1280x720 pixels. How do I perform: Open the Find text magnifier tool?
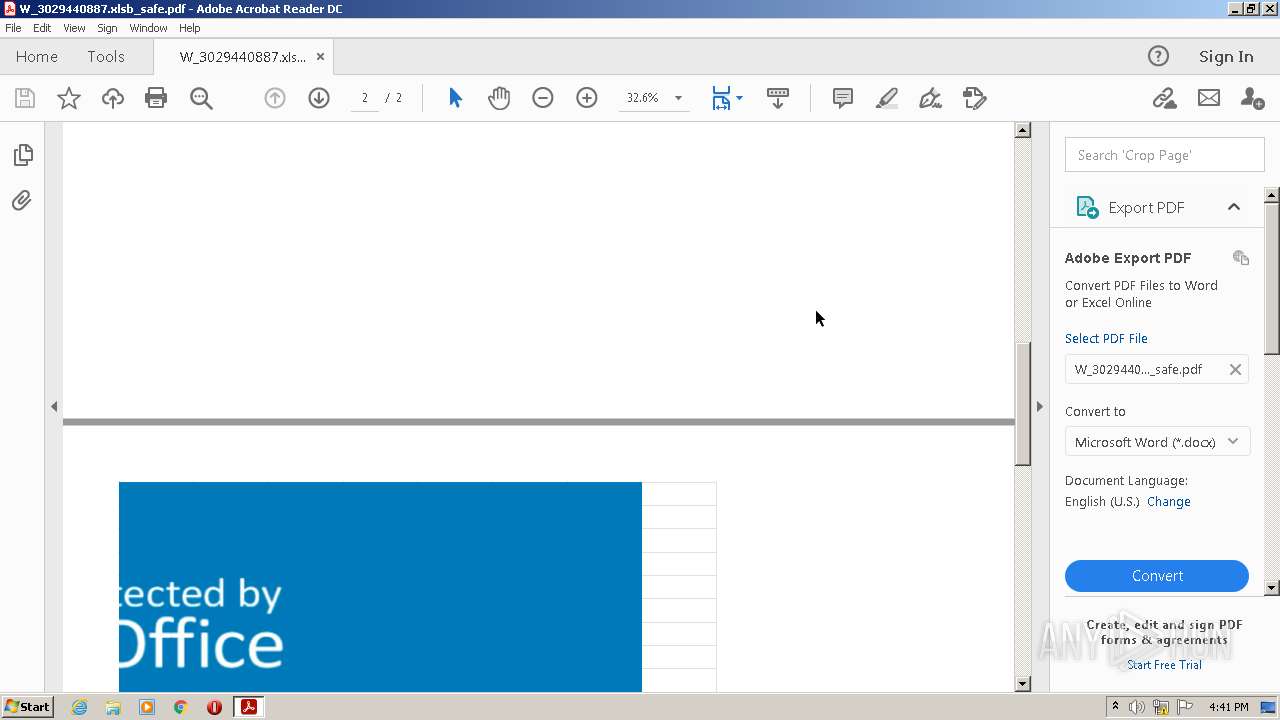coord(201,98)
